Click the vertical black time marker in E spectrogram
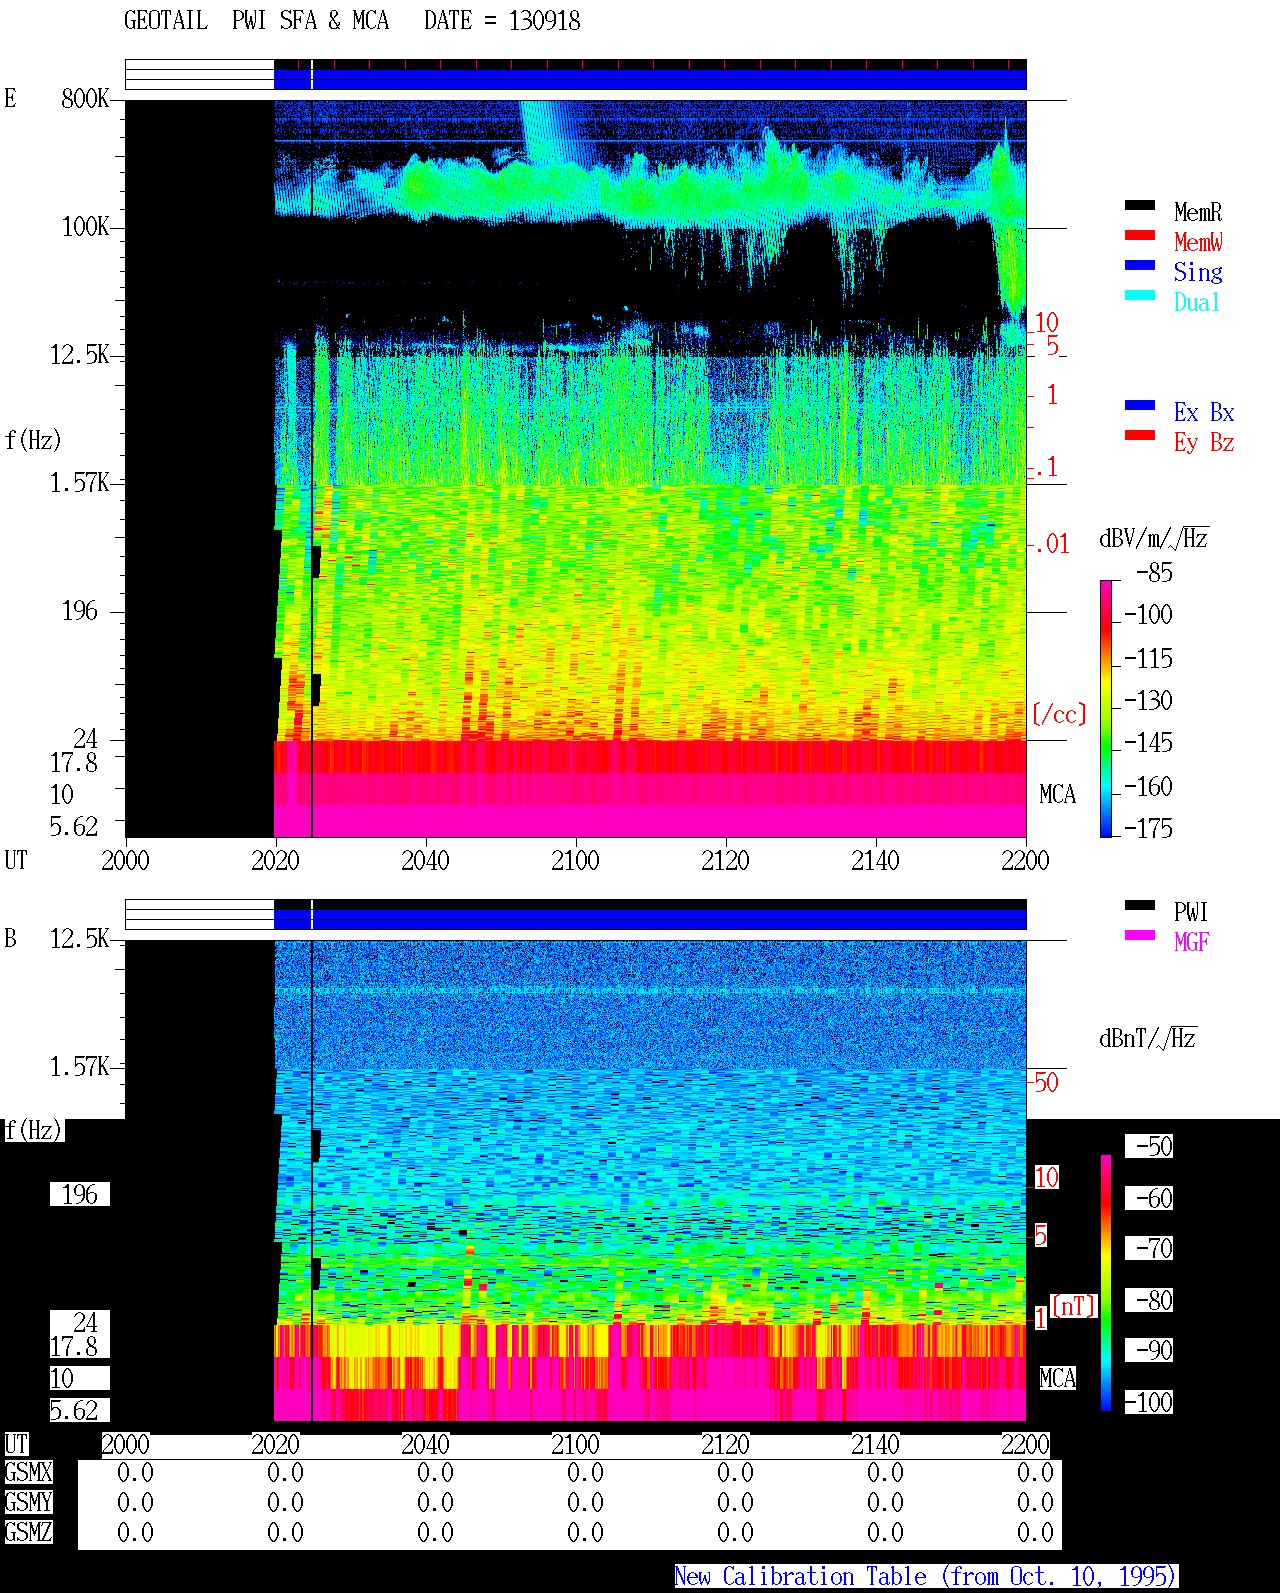This screenshot has height=1593, width=1280. pos(312,468)
